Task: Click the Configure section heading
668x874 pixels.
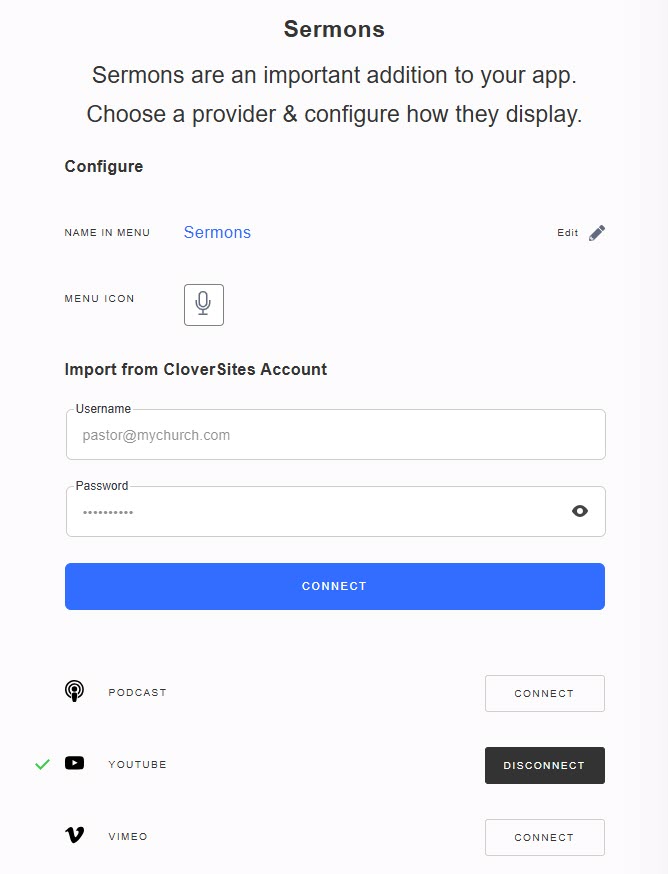Action: (x=104, y=167)
